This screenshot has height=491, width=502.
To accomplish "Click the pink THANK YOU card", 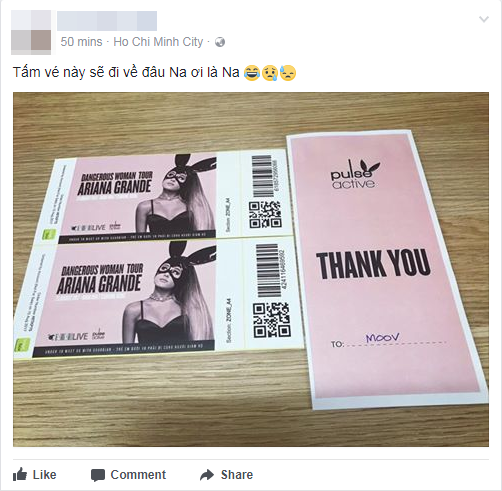I will (387, 269).
